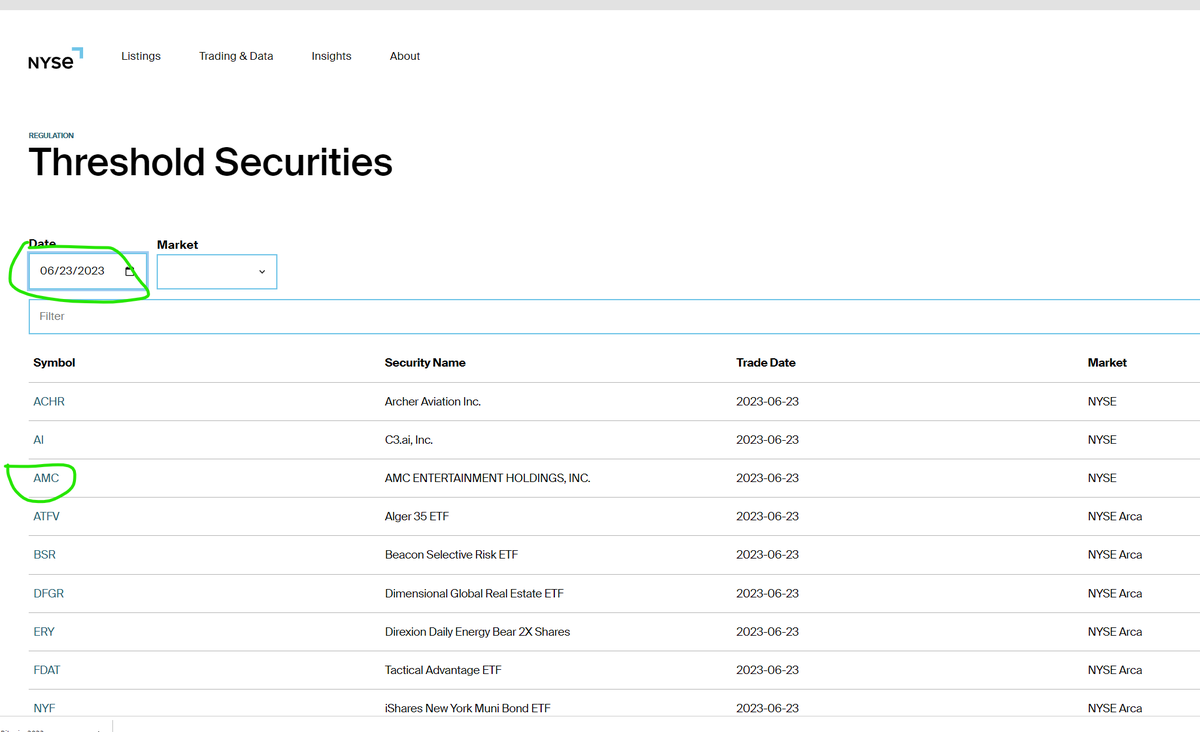Open the BSR symbol link
The image size is (1200, 732).
(x=44, y=554)
